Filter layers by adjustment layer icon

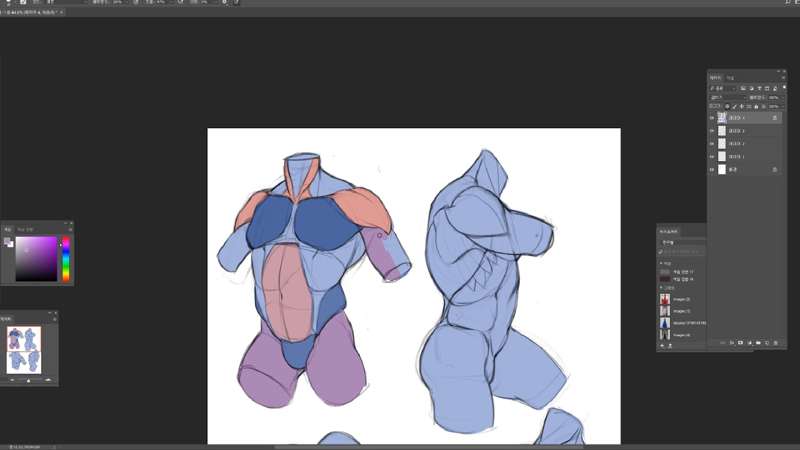751,88
